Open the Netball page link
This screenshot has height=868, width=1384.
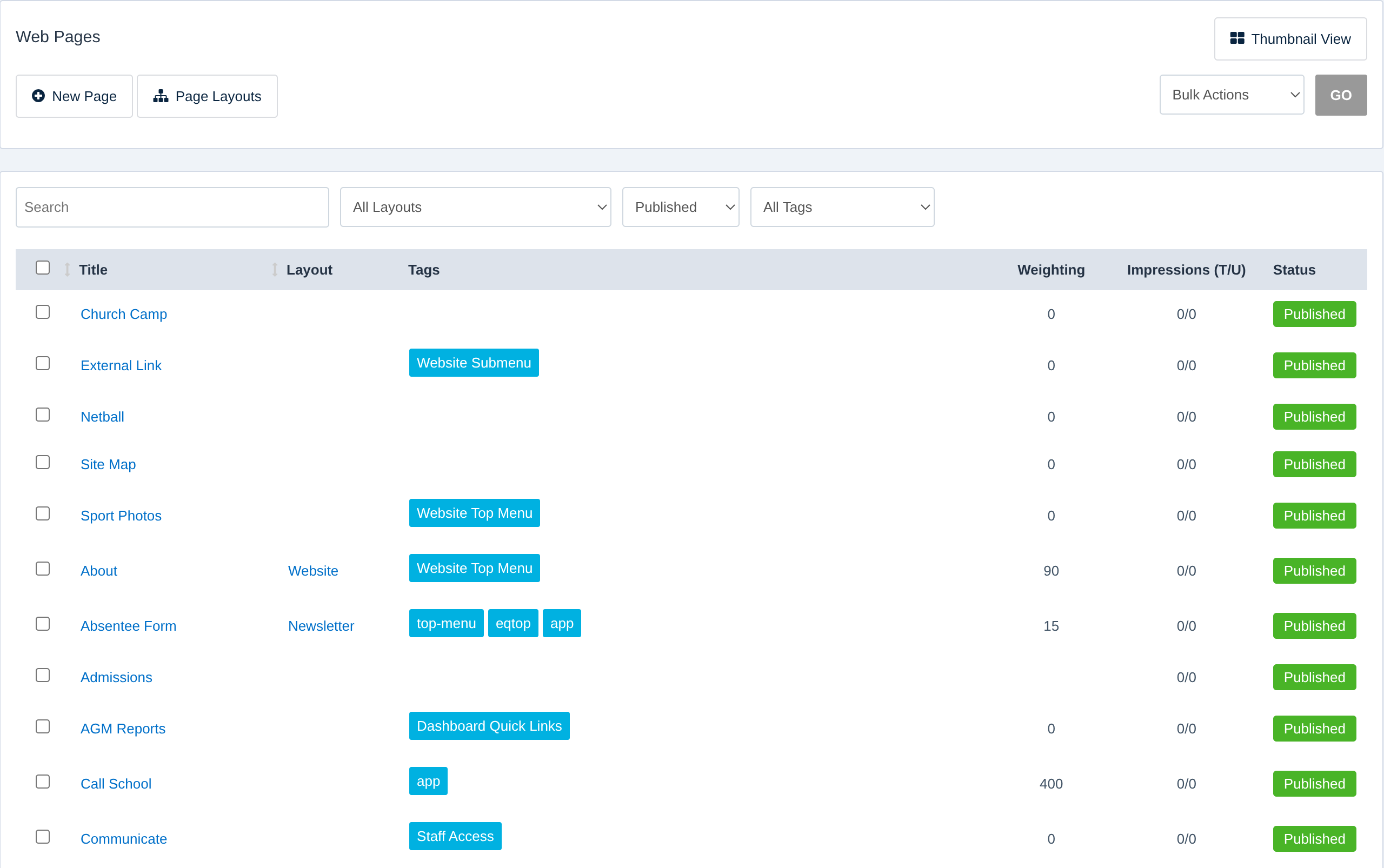pos(102,416)
